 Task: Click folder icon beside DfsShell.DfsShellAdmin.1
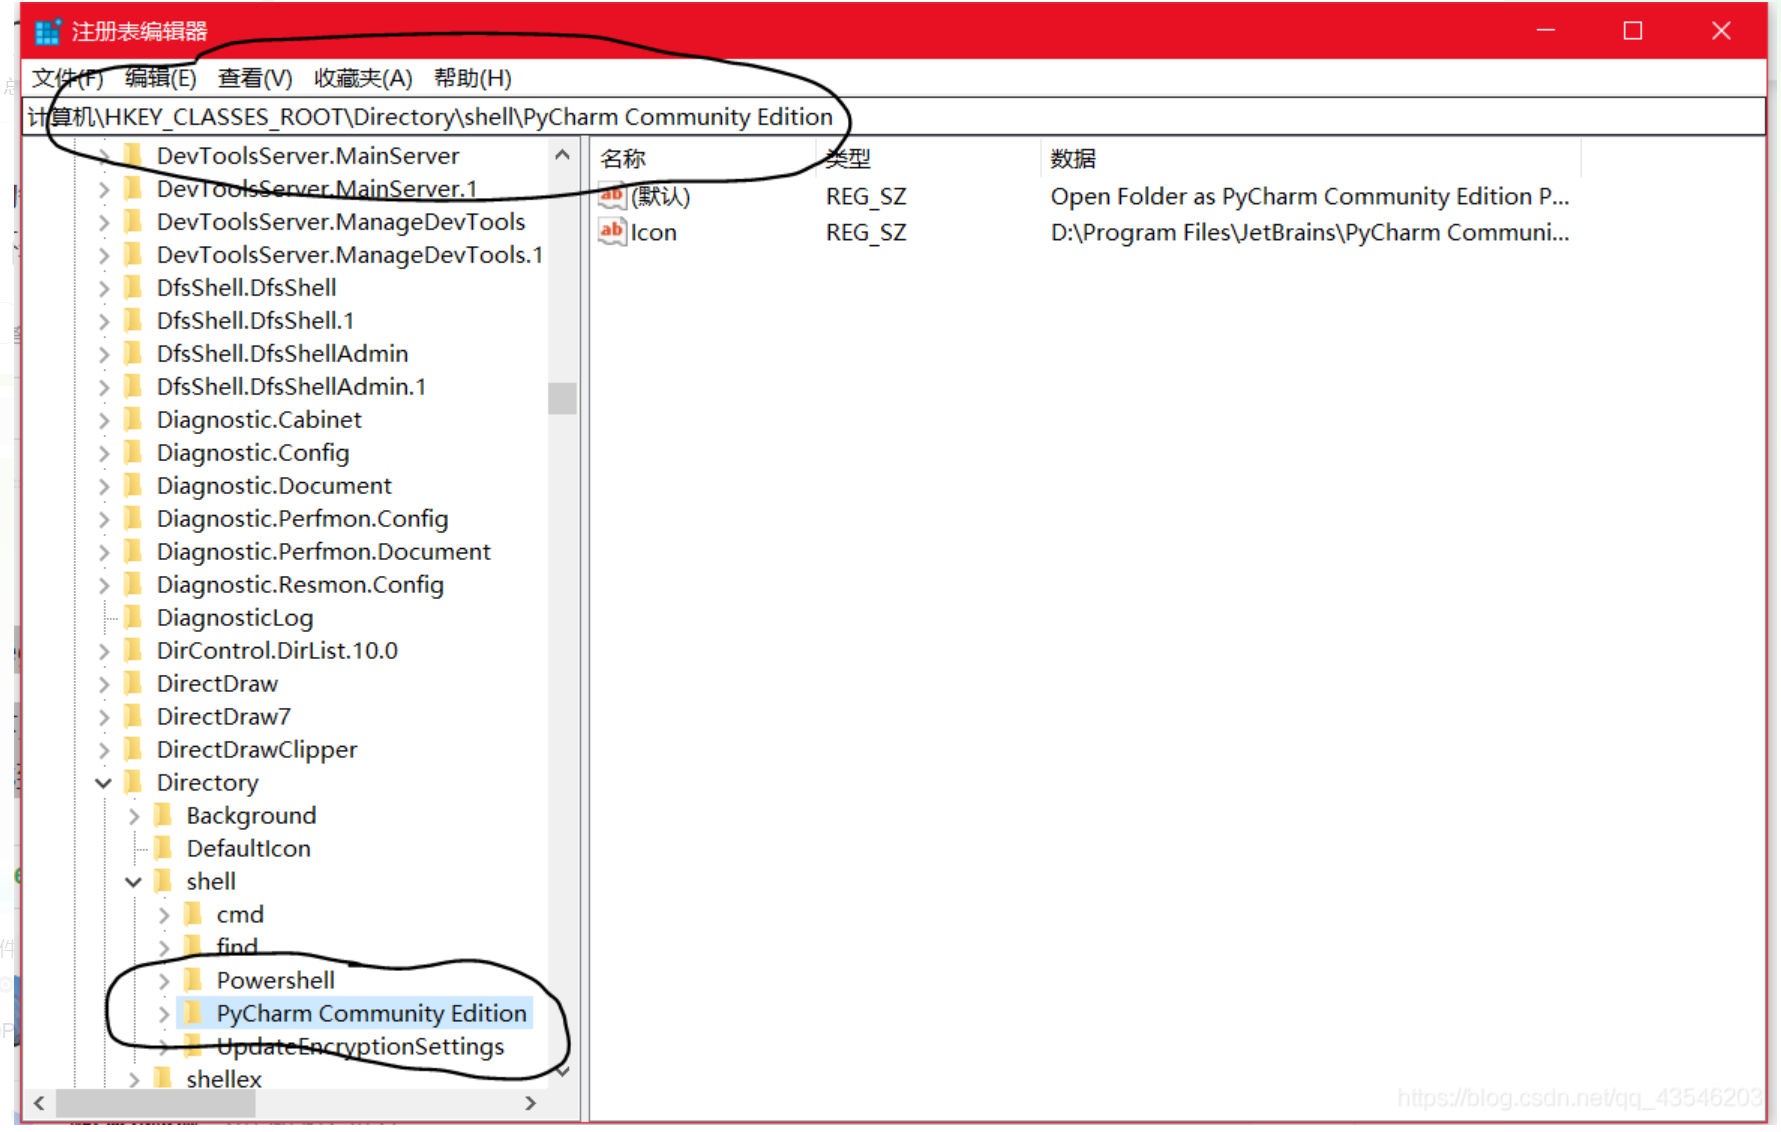pyautogui.click(x=133, y=387)
